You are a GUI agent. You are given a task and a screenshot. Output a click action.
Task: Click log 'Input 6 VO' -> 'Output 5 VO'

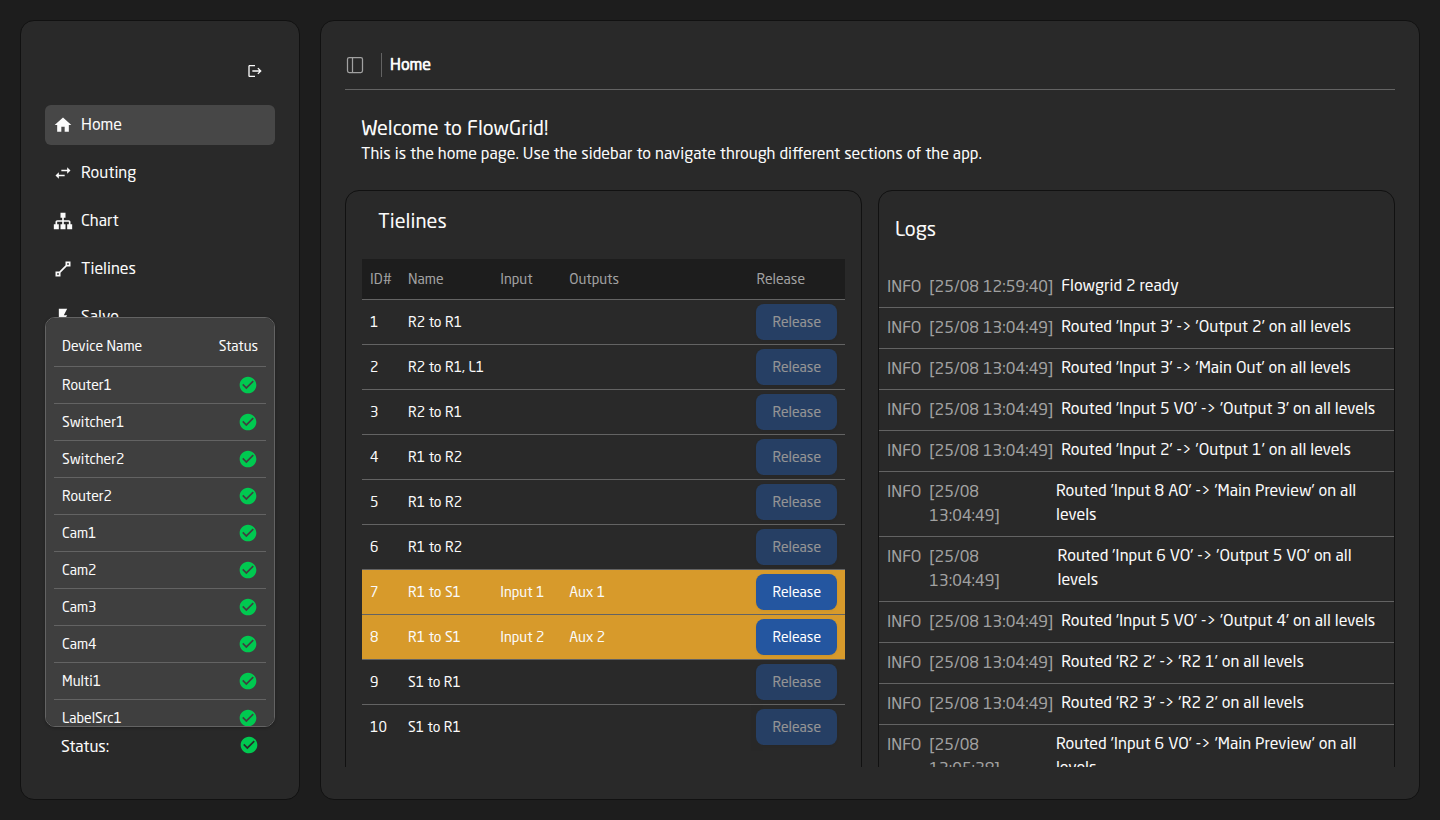tap(1136, 569)
